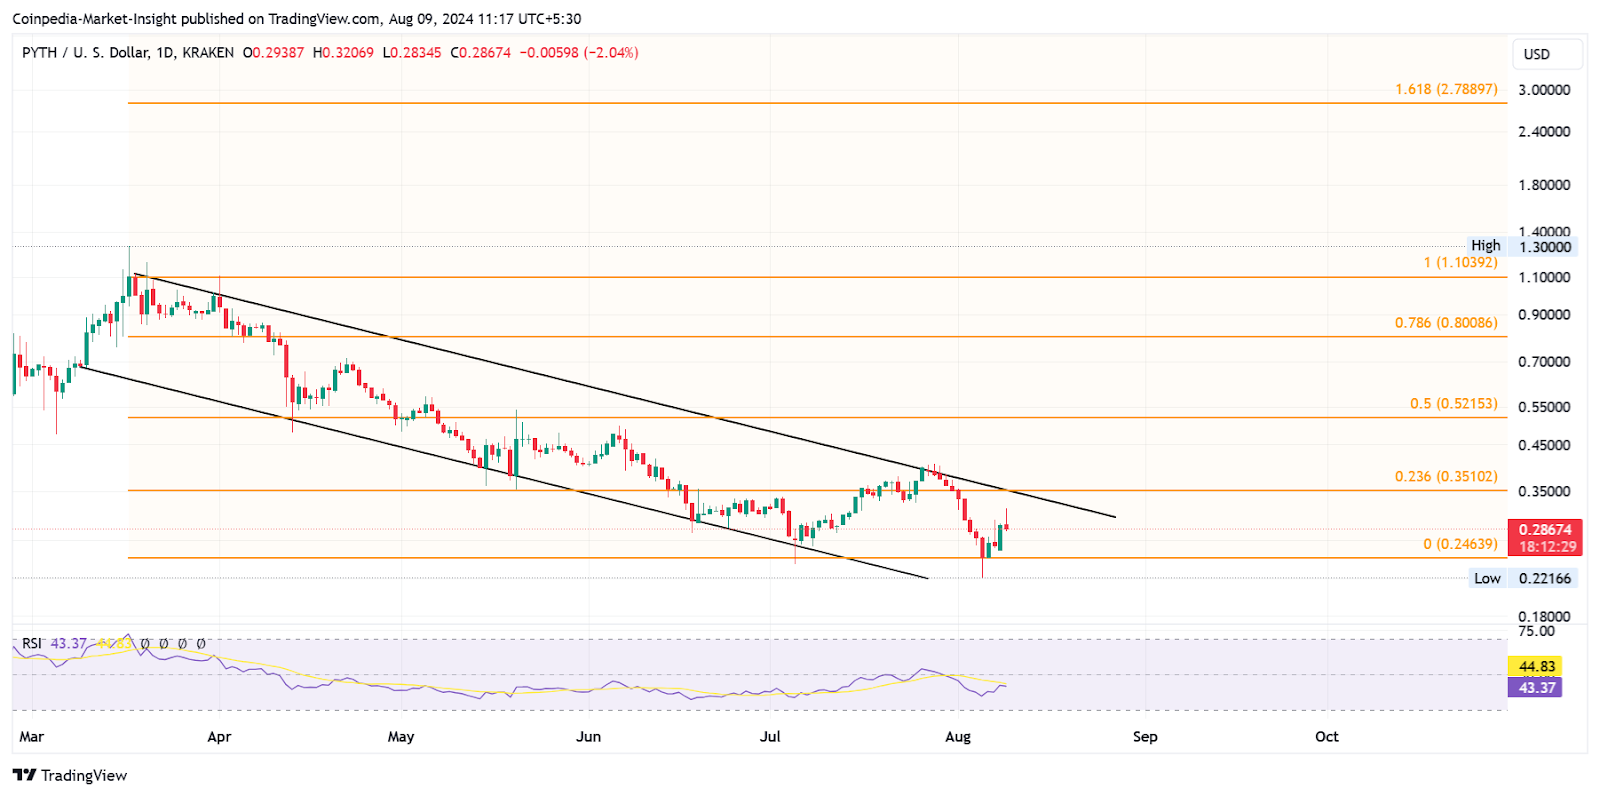This screenshot has width=1600, height=796.
Task: Select the 0.786 (0.80086) Fibonacci label
Action: [x=1446, y=323]
